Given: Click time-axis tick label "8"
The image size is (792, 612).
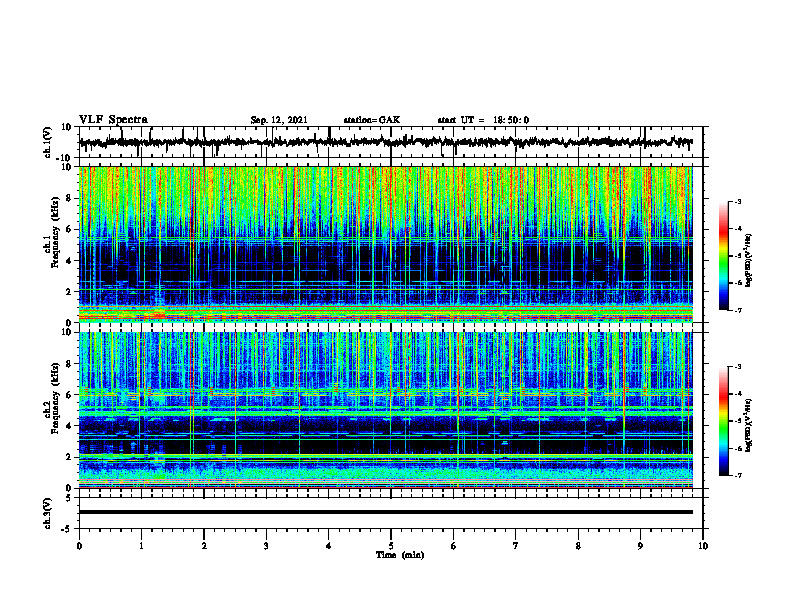Looking at the screenshot, I should point(578,546).
